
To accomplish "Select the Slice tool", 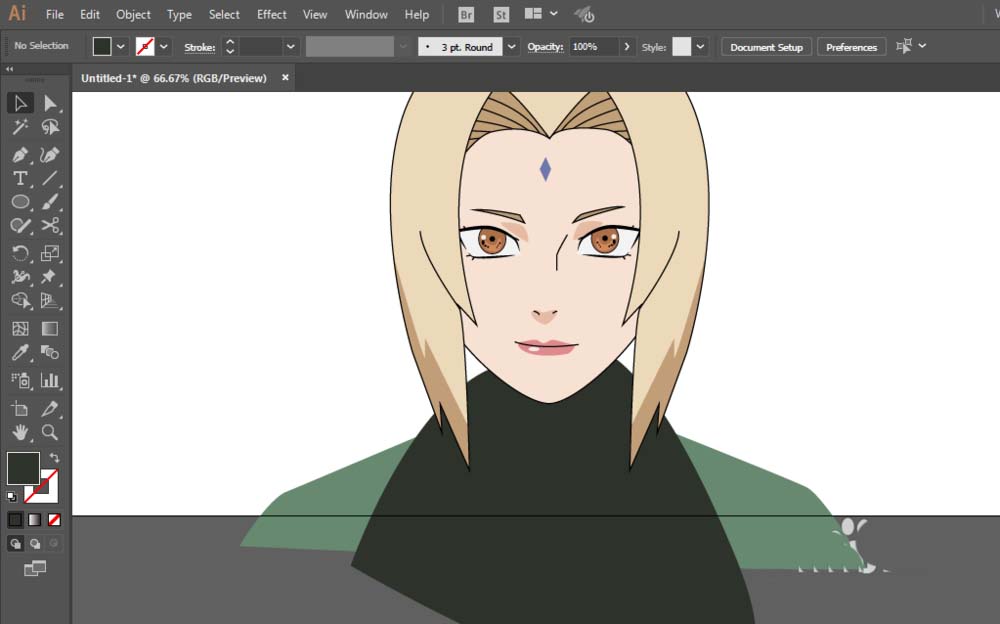I will pos(50,409).
